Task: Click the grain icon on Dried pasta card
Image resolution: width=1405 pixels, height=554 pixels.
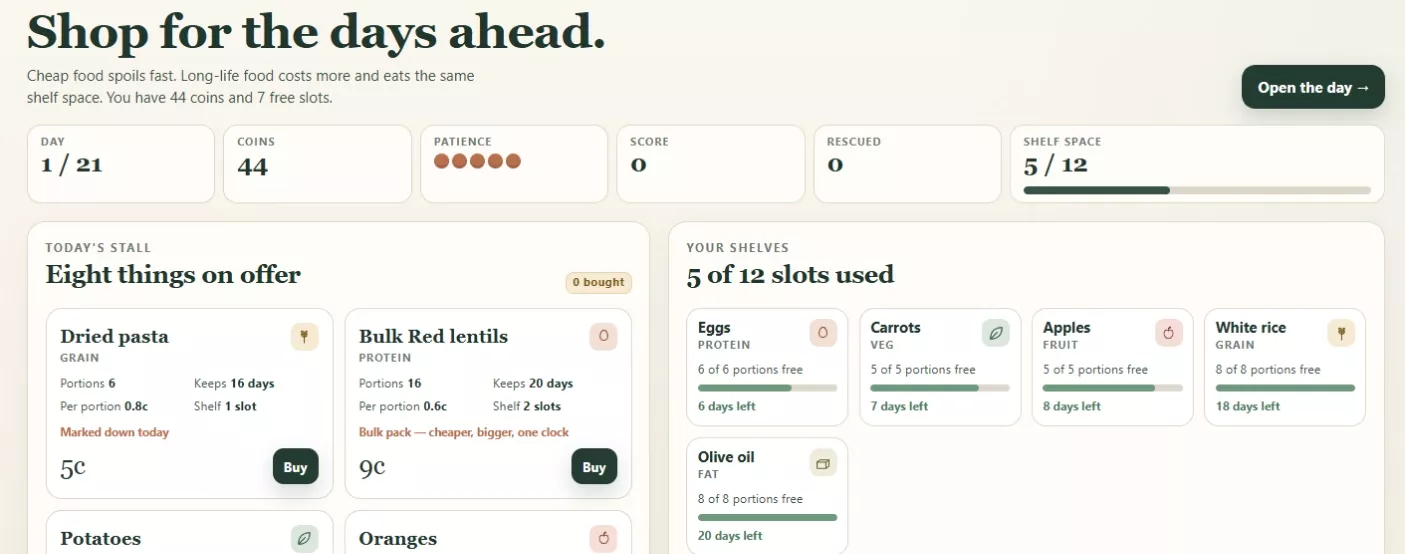Action: [x=304, y=337]
